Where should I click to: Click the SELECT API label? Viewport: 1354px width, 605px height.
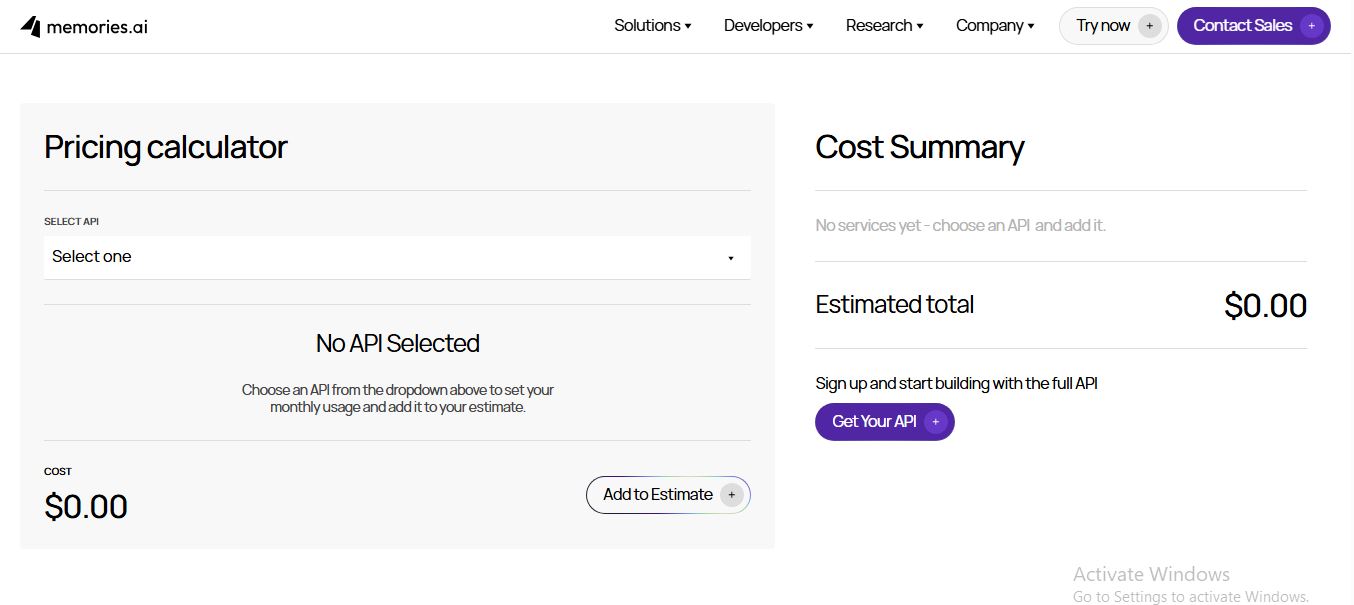click(x=71, y=222)
